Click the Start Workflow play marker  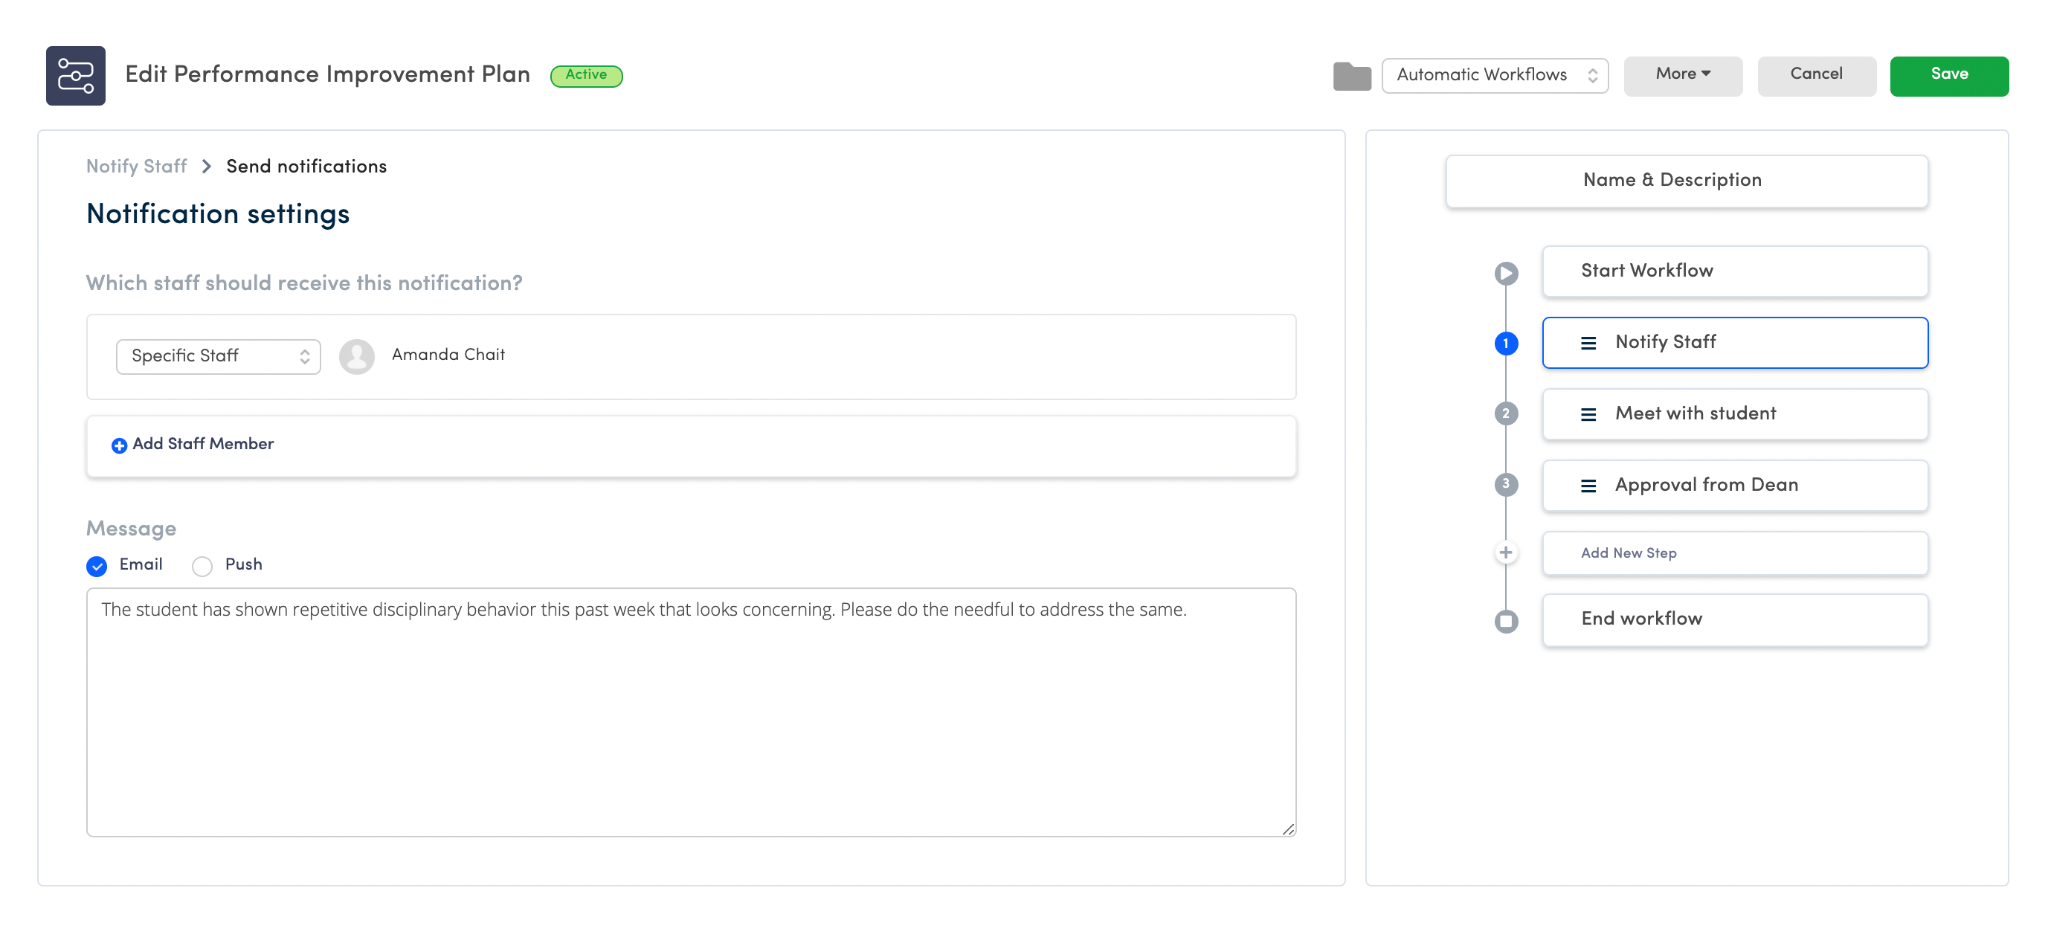click(x=1506, y=273)
